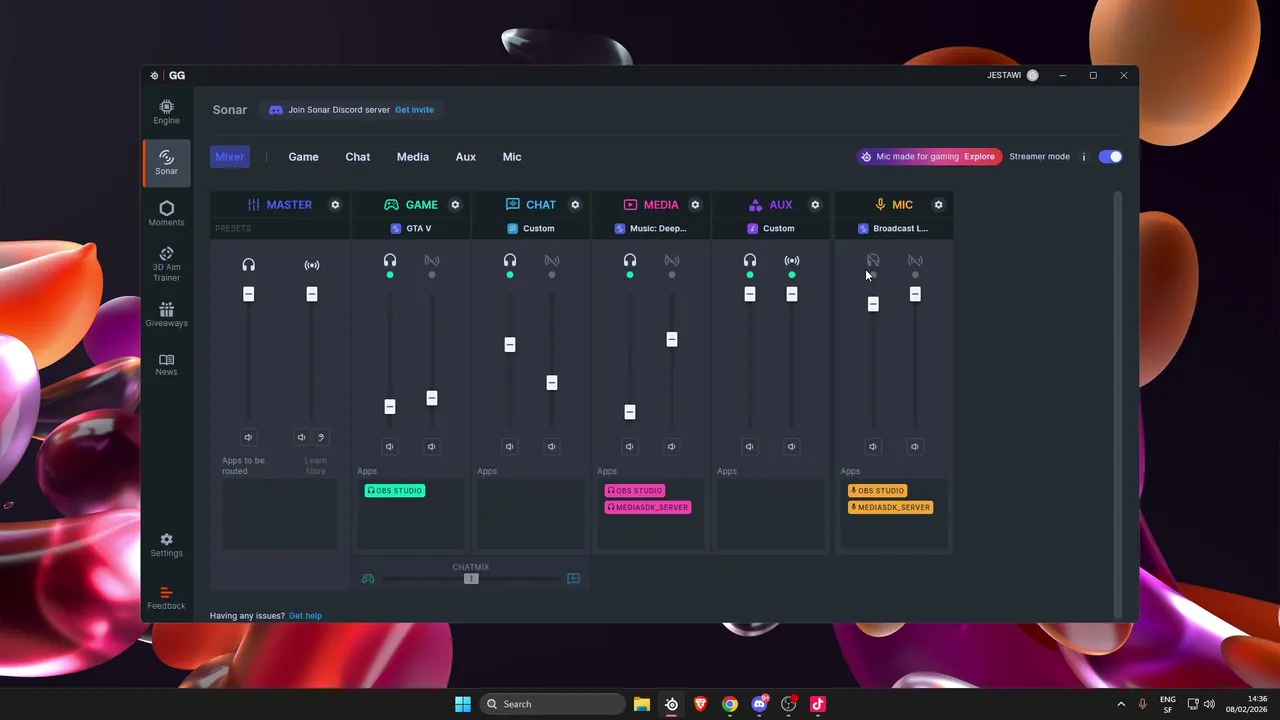Click the Discord logo in Sonar banner
The height and width of the screenshot is (720, 1280).
[x=276, y=110]
